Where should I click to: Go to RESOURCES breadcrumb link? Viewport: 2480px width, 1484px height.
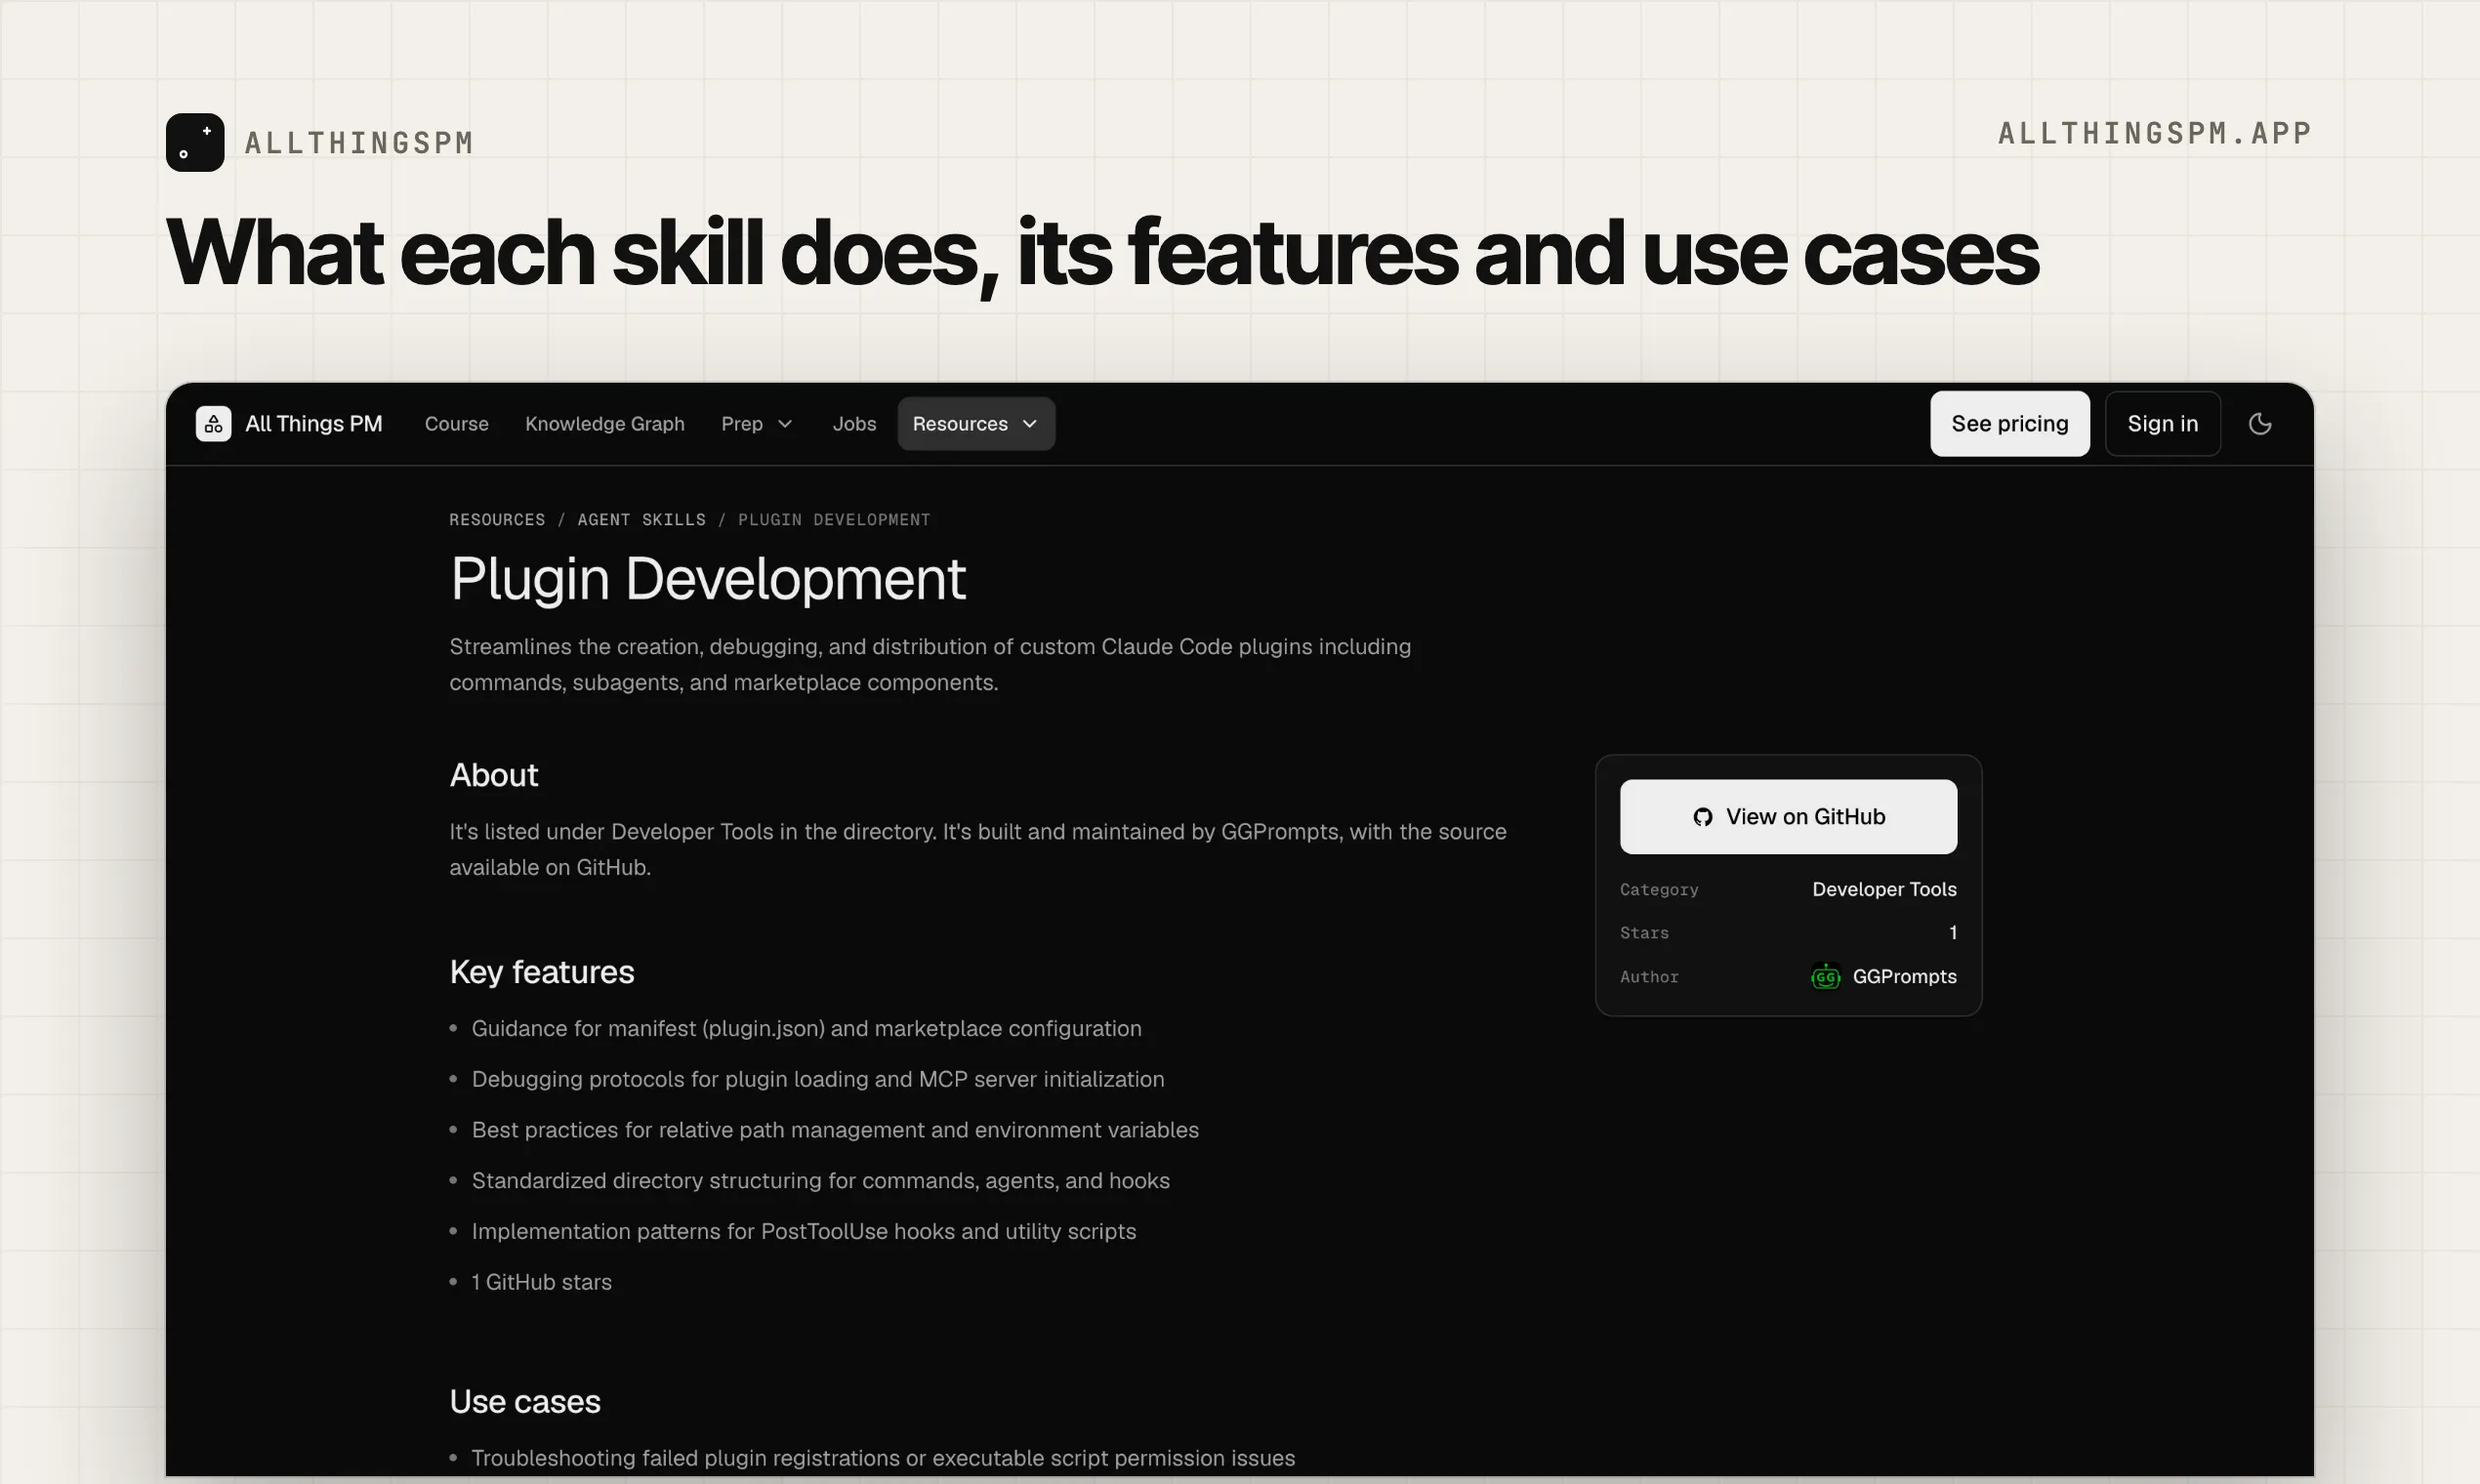497,519
